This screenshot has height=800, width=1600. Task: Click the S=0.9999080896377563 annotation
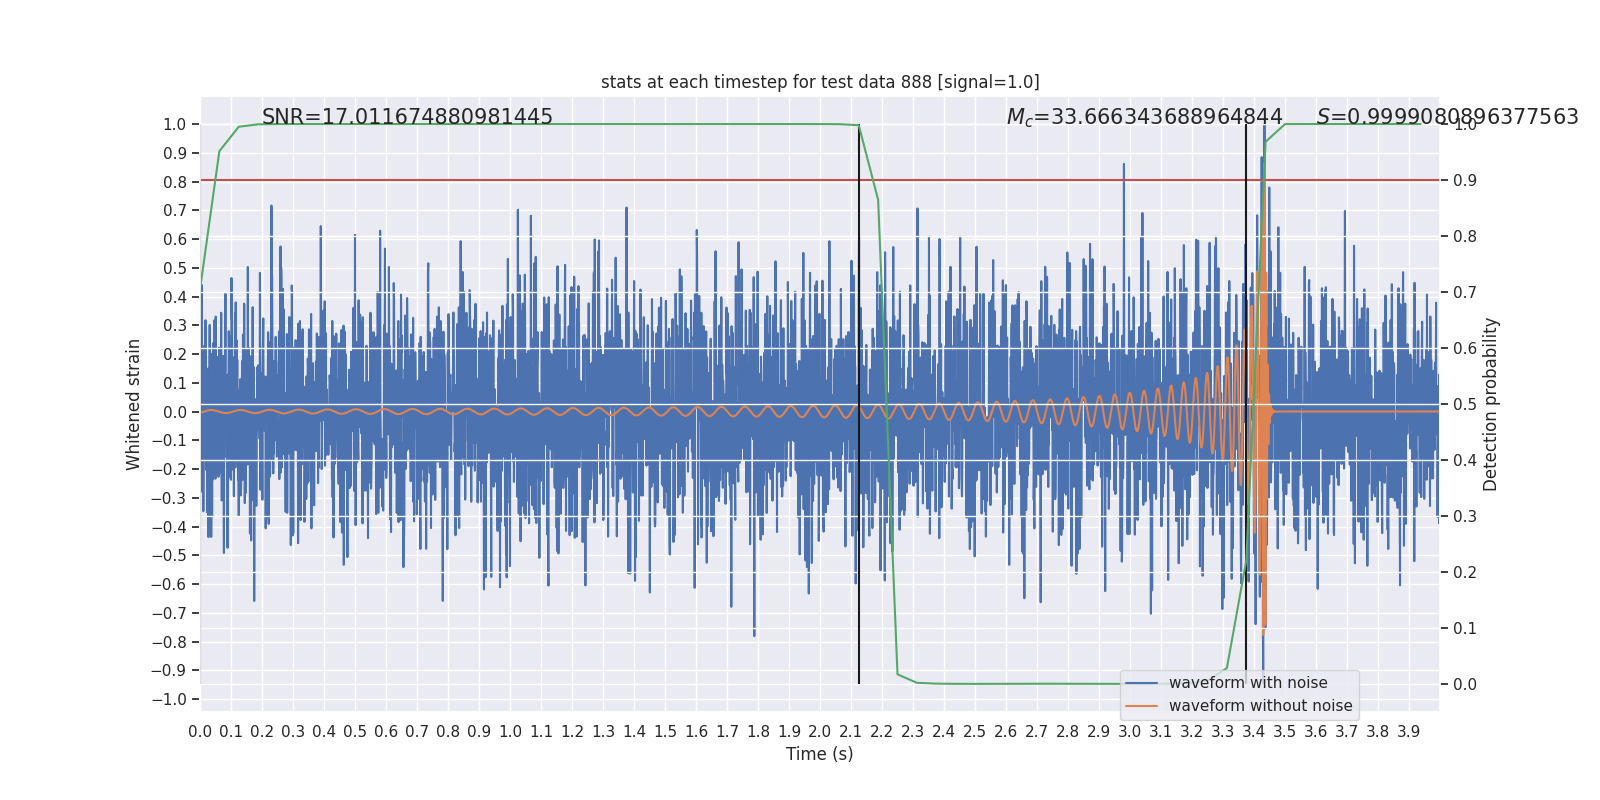(1447, 117)
